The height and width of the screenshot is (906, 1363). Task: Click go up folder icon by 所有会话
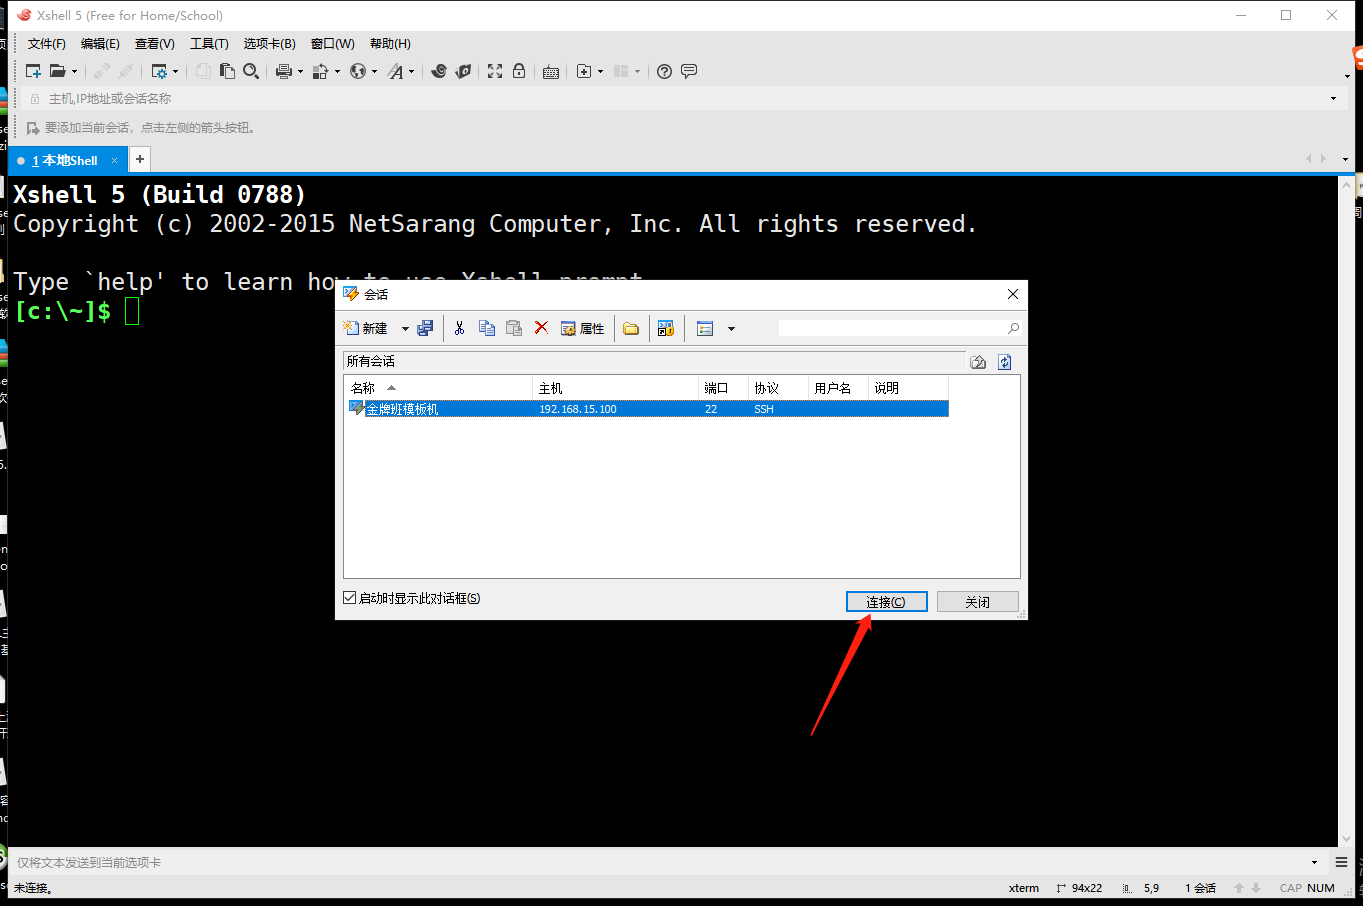(x=978, y=362)
